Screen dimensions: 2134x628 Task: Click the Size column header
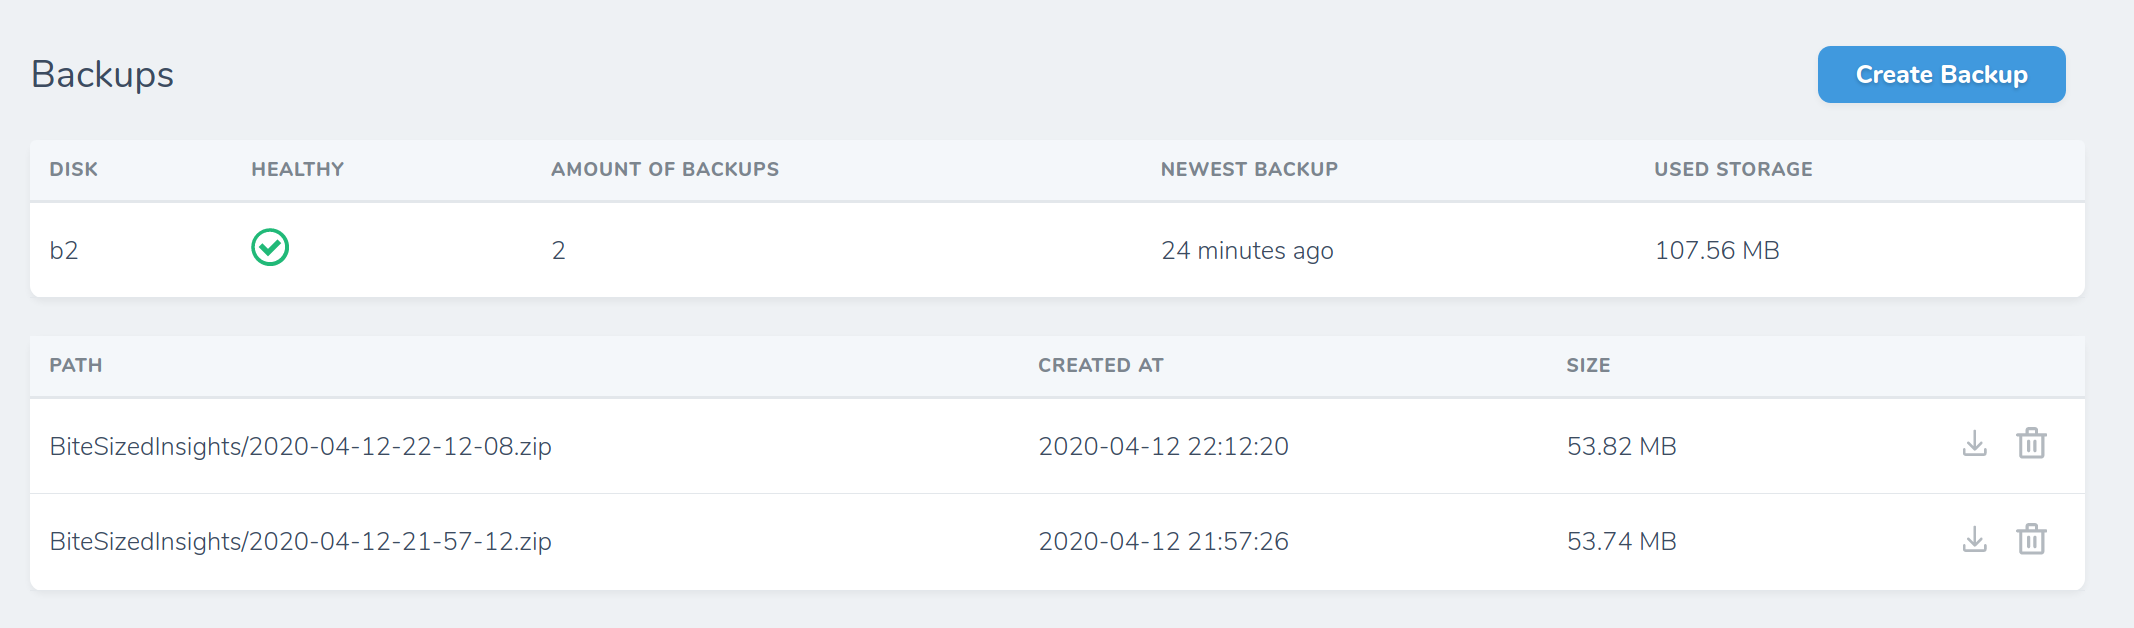[1588, 365]
